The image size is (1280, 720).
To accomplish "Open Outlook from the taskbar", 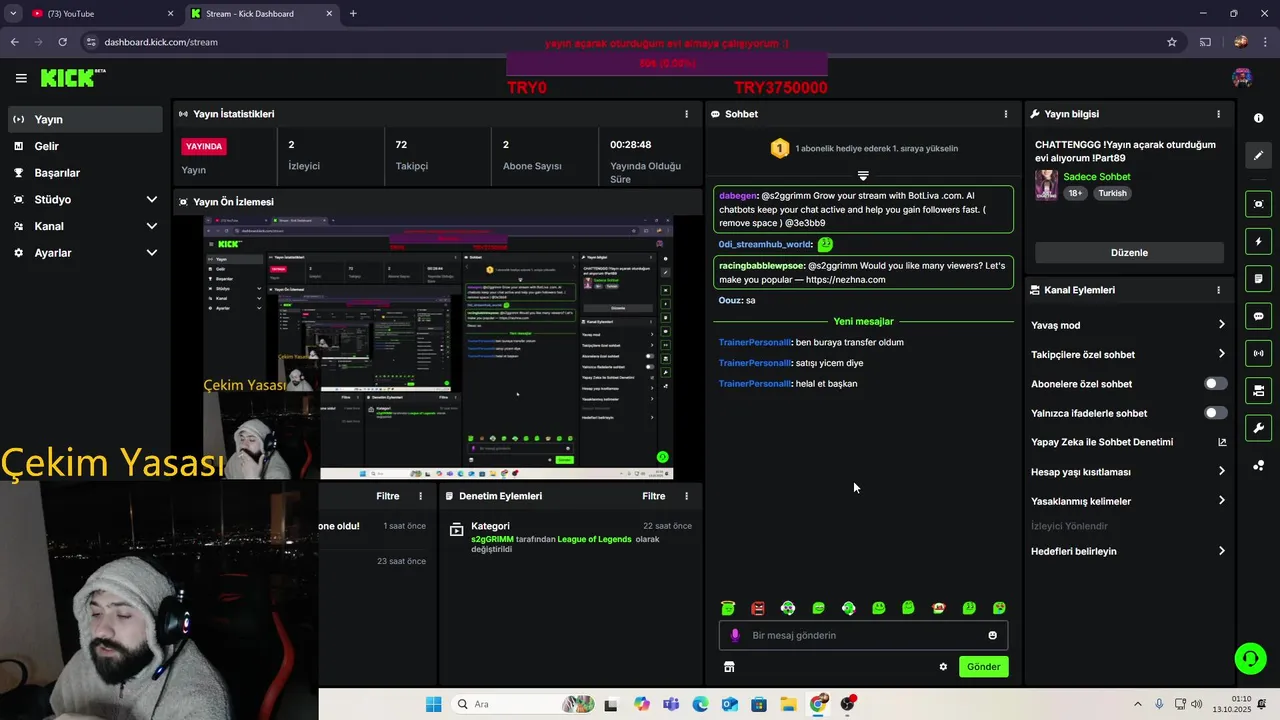I will (730, 704).
